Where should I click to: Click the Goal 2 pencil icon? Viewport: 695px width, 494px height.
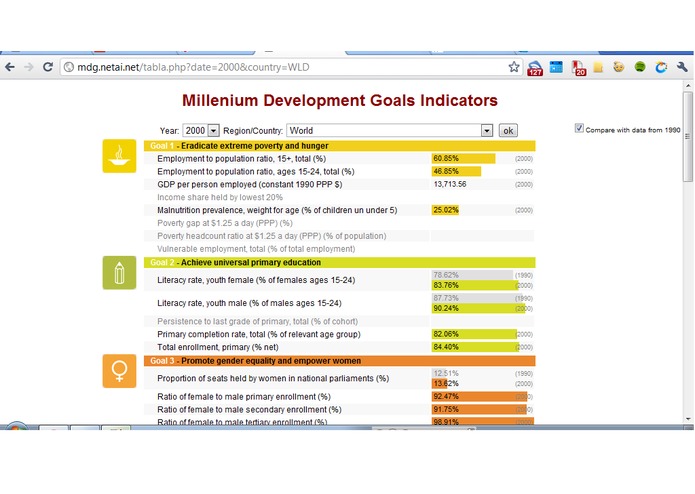point(119,272)
